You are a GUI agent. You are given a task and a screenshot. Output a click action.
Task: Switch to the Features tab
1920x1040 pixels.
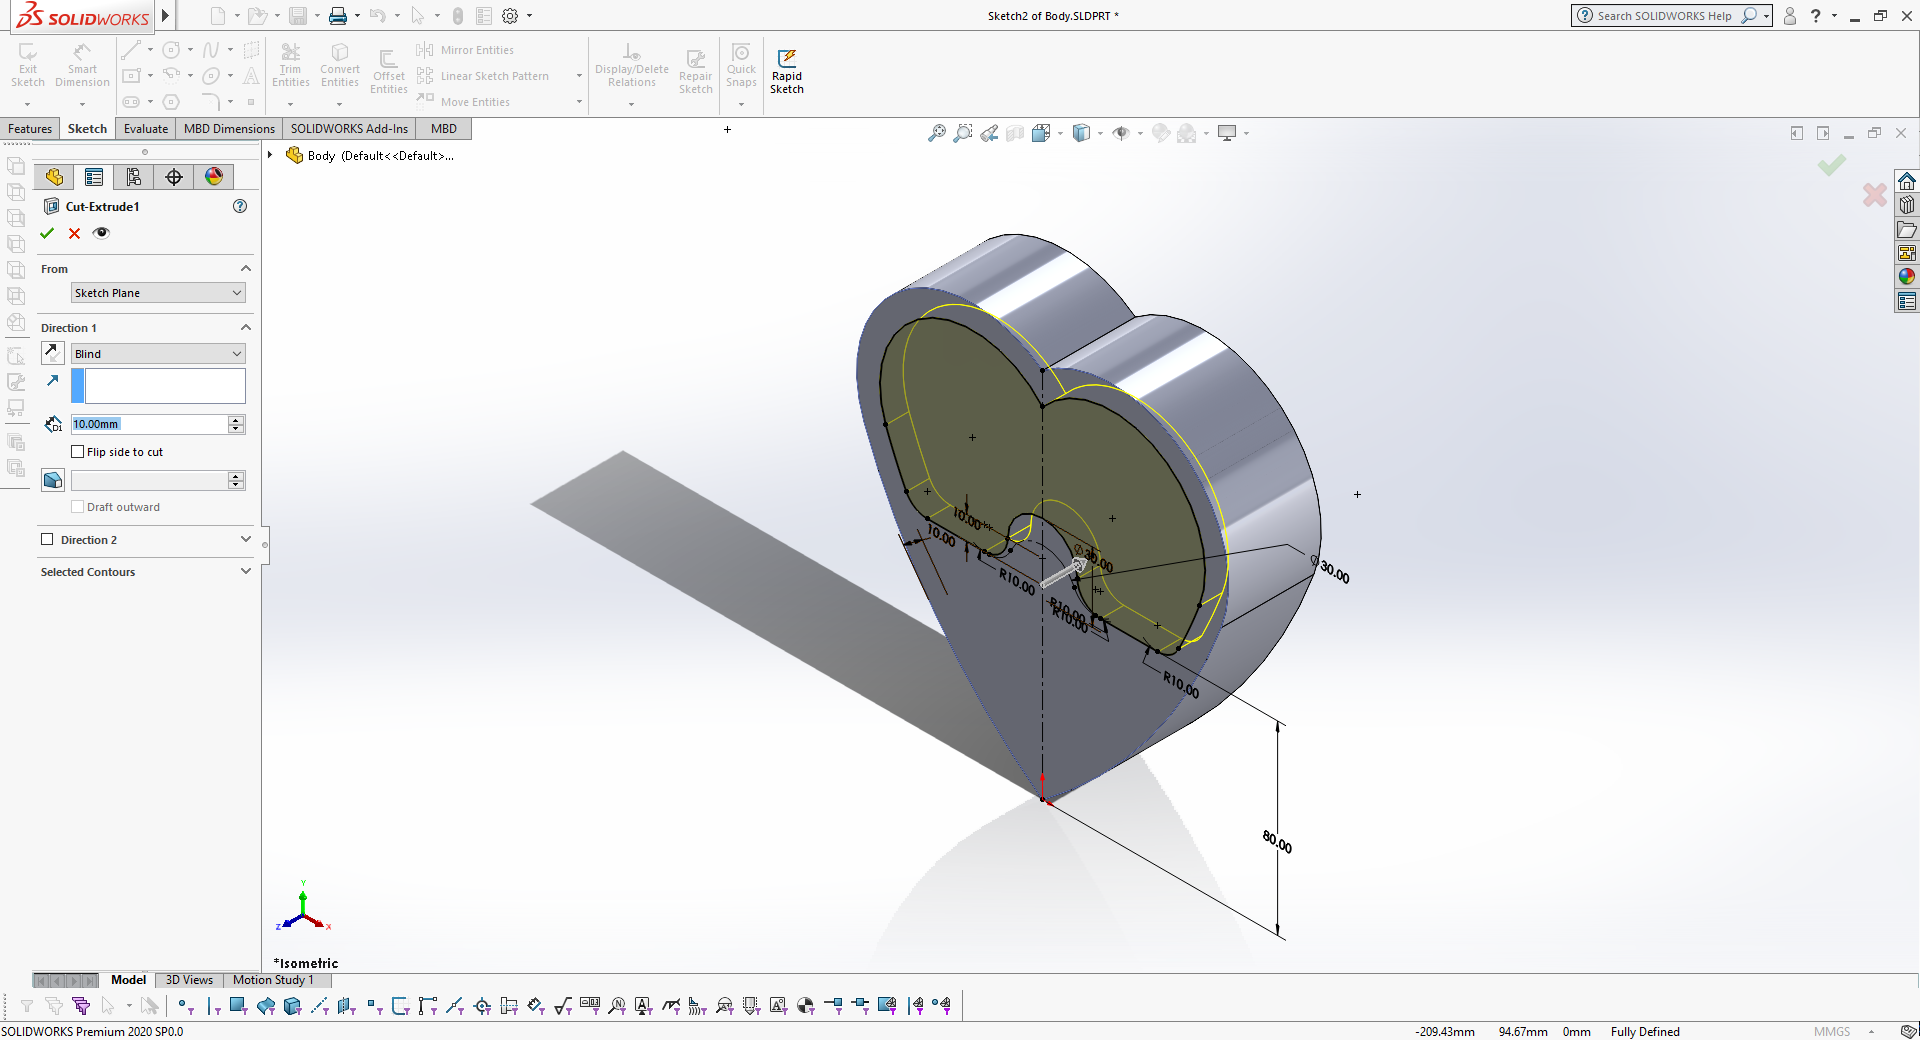[30, 129]
